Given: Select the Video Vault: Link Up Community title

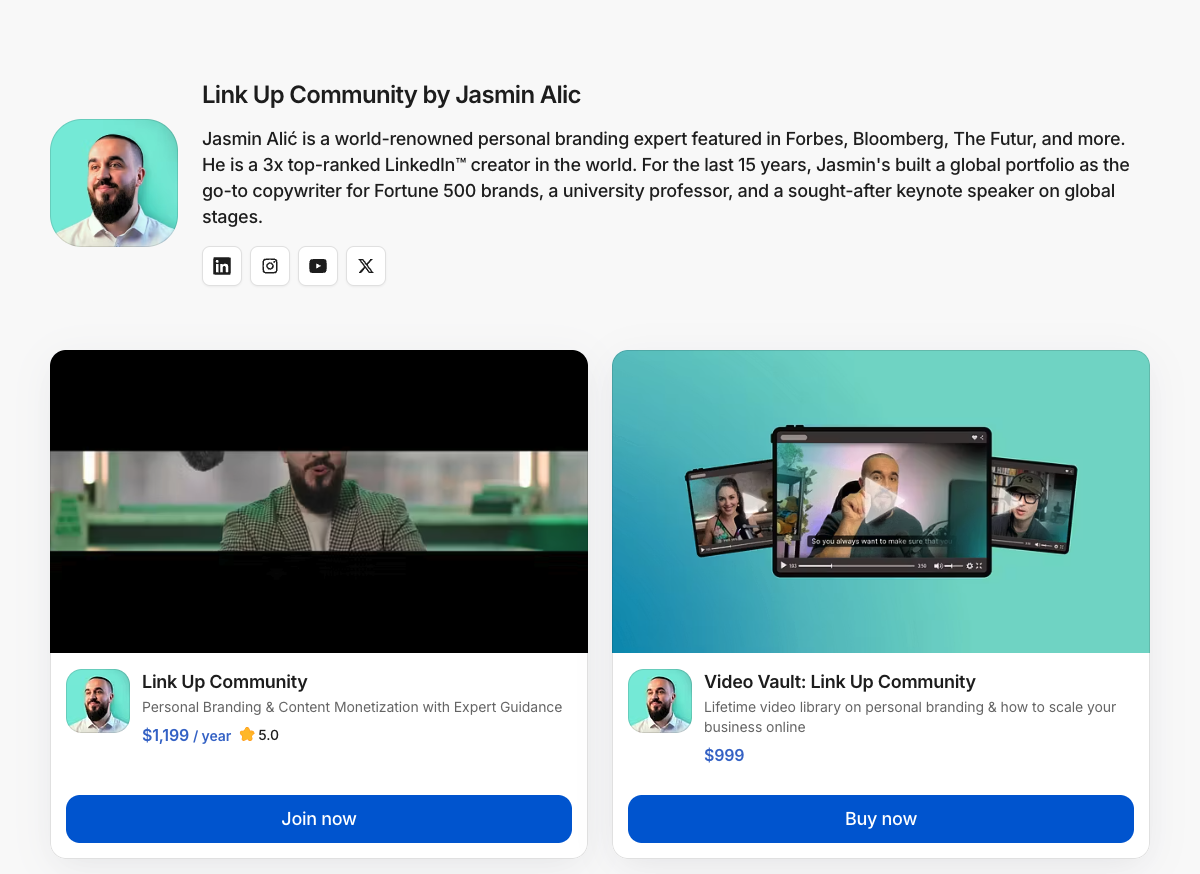Looking at the screenshot, I should [839, 681].
